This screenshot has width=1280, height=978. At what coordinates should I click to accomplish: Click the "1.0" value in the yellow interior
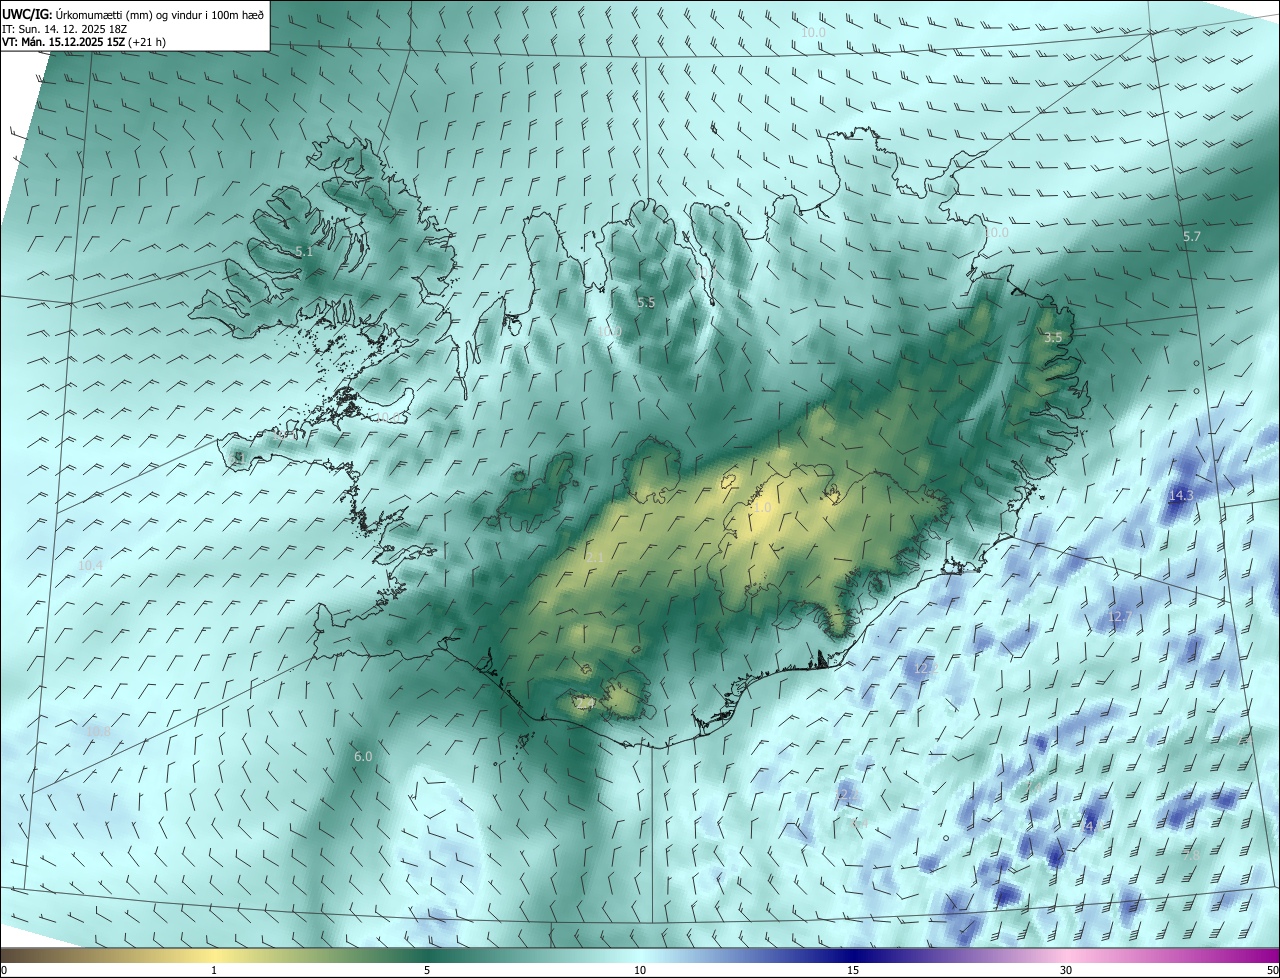click(x=762, y=508)
